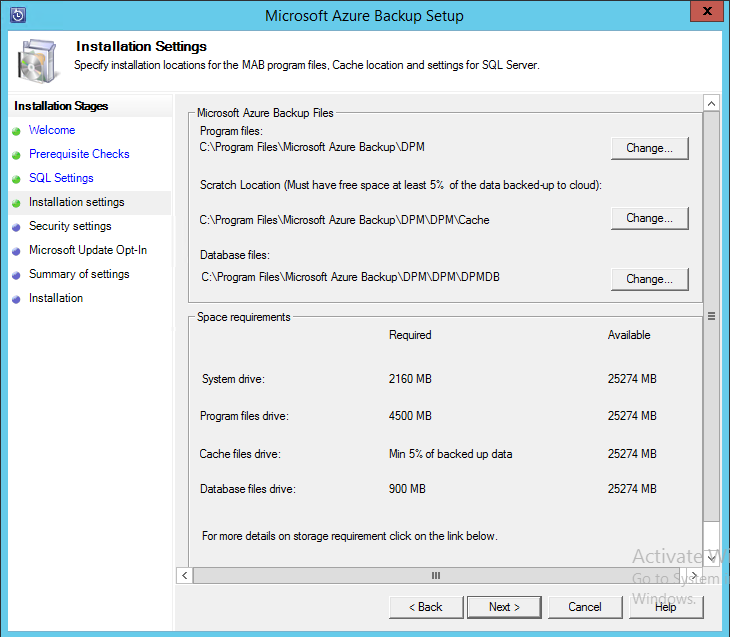The width and height of the screenshot is (730, 637).
Task: Cancel the Azure Backup setup
Action: 585,607
